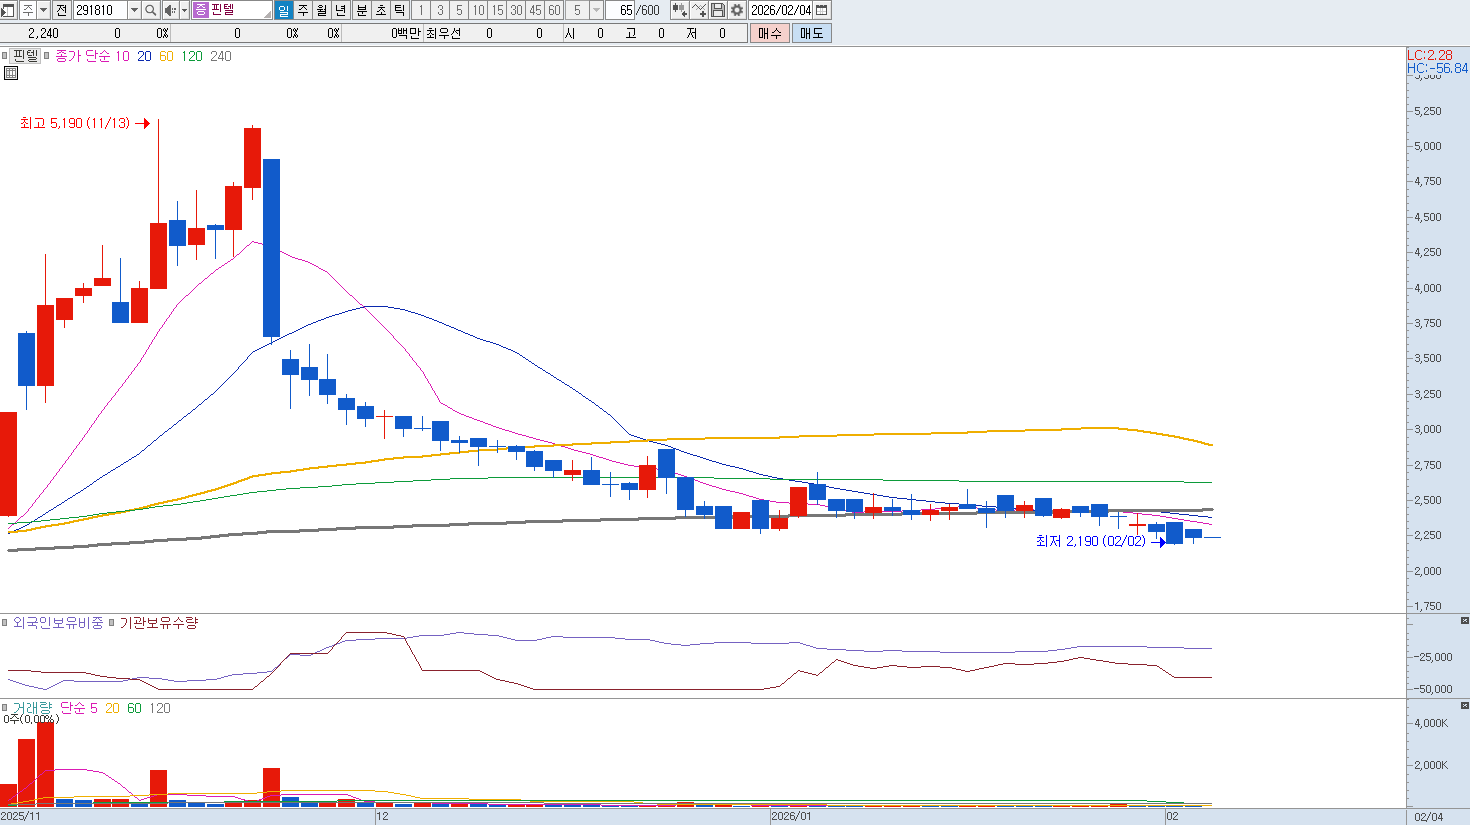Image resolution: width=1470 pixels, height=825 pixels.
Task: Click the save chart floppy disk icon
Action: [718, 10]
